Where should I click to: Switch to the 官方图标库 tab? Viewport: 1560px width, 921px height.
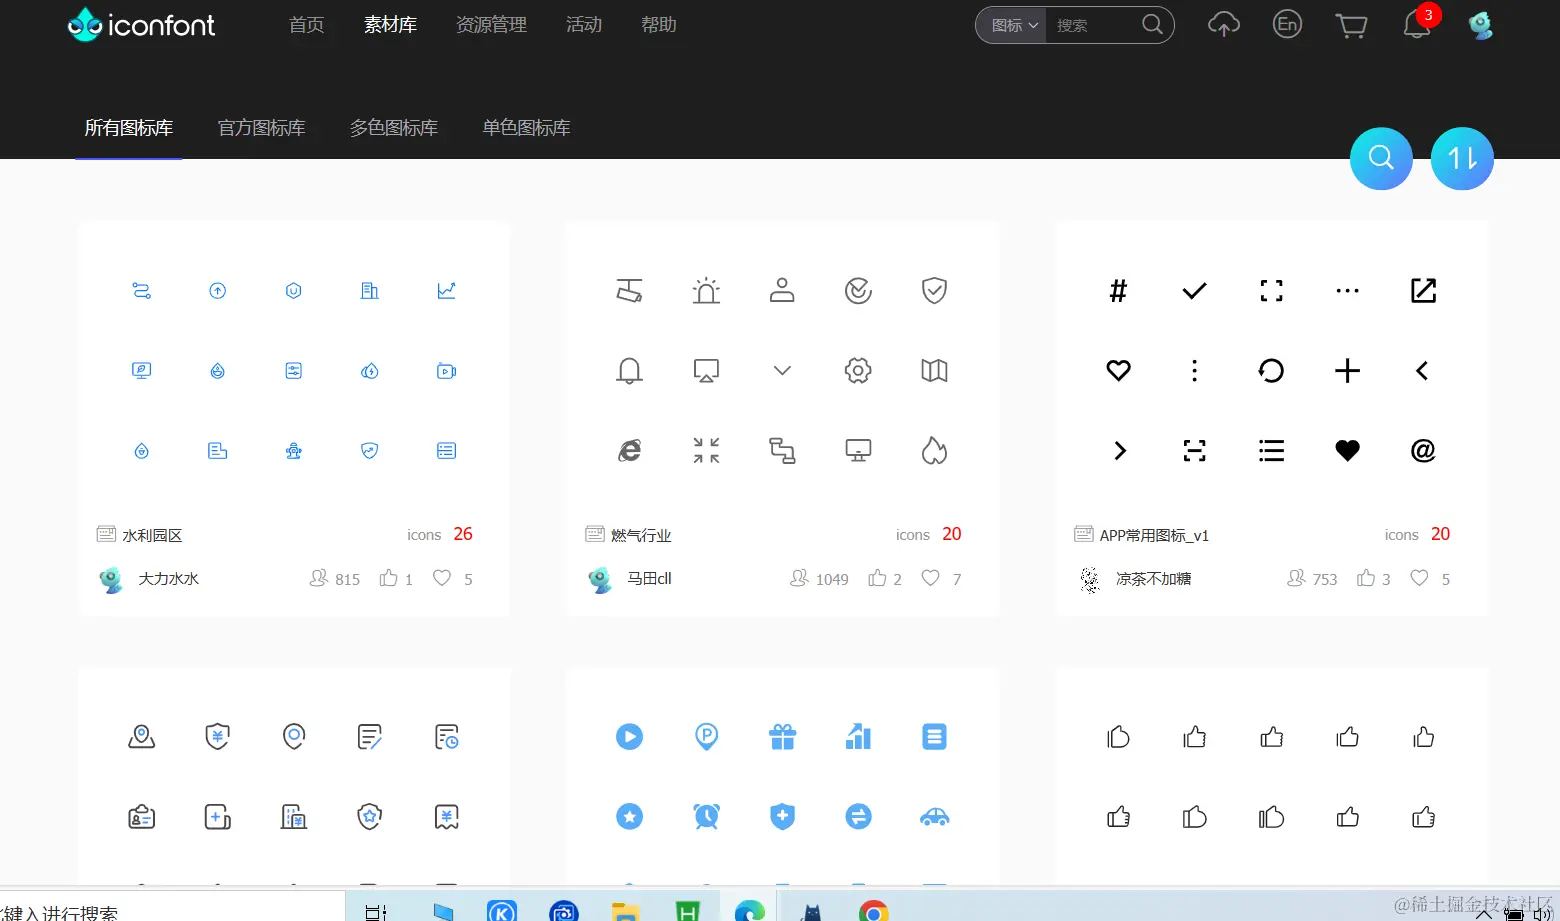261,127
